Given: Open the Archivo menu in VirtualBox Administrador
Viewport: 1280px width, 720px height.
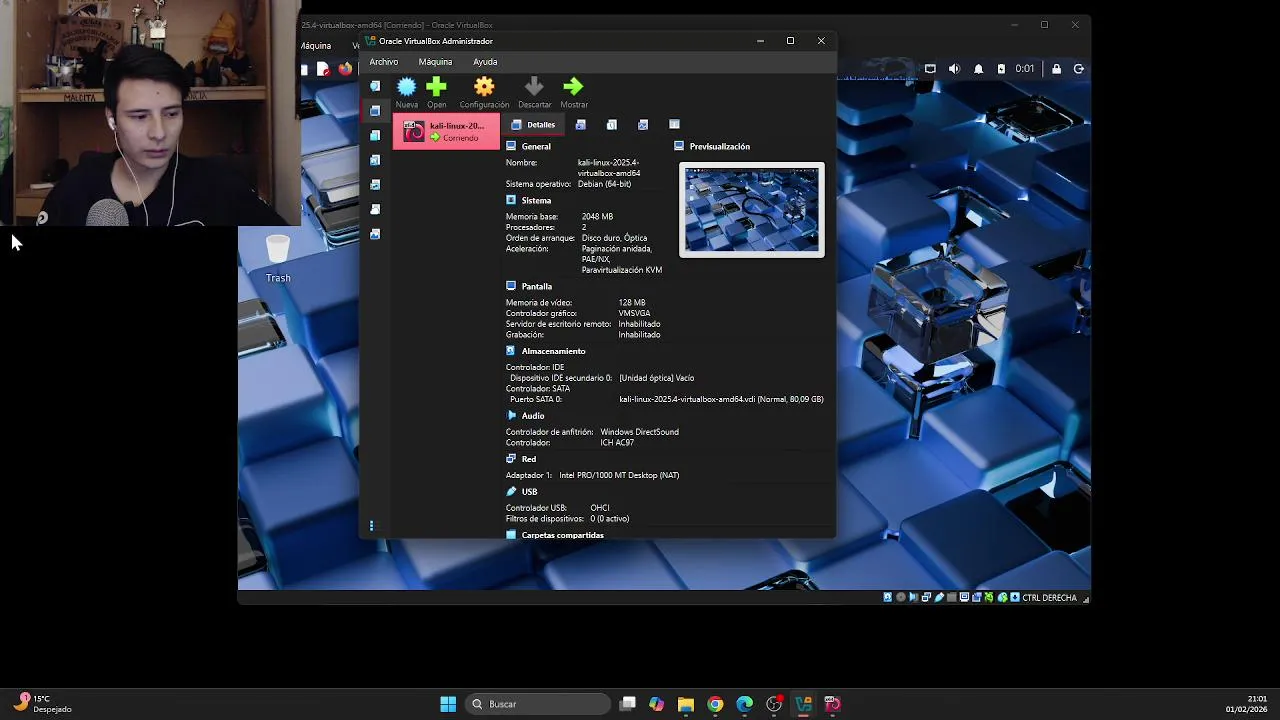Looking at the screenshot, I should (383, 62).
